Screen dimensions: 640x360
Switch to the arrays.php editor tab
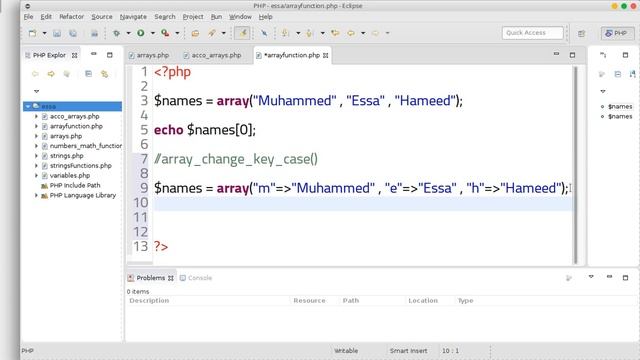pos(149,55)
